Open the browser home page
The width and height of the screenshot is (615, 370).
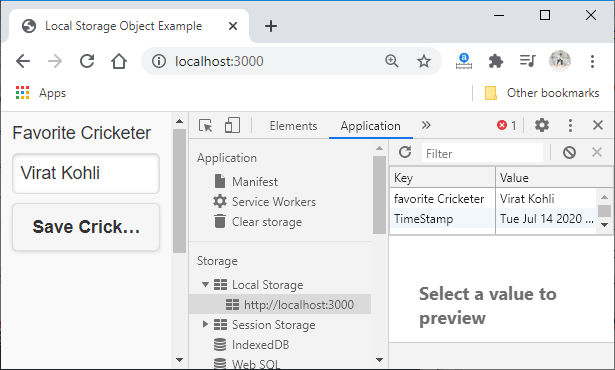point(118,61)
